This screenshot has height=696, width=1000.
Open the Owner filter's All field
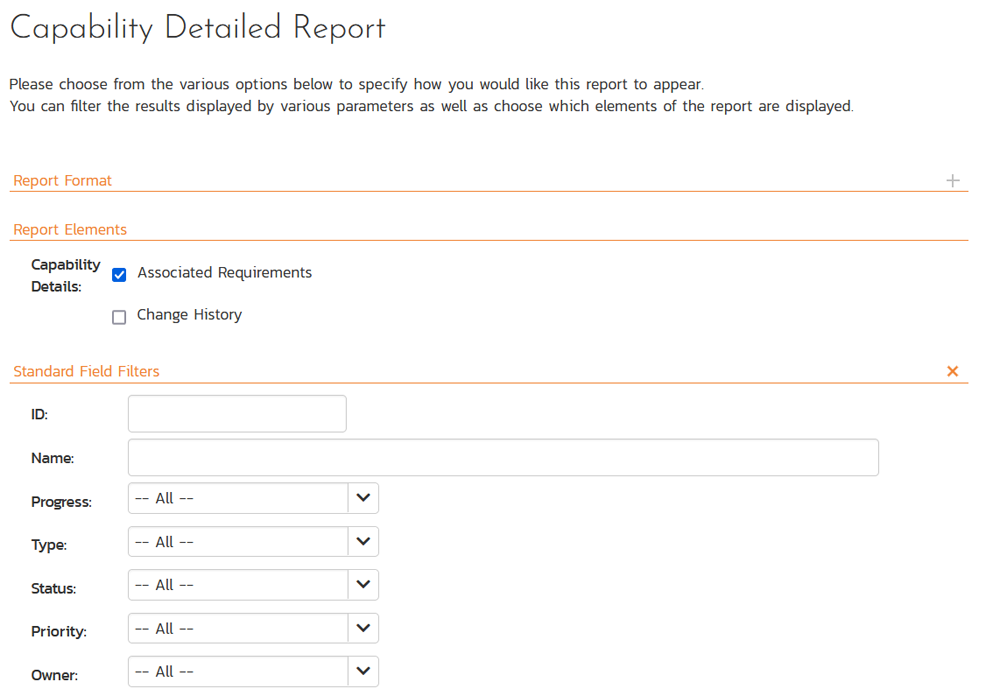coord(238,672)
